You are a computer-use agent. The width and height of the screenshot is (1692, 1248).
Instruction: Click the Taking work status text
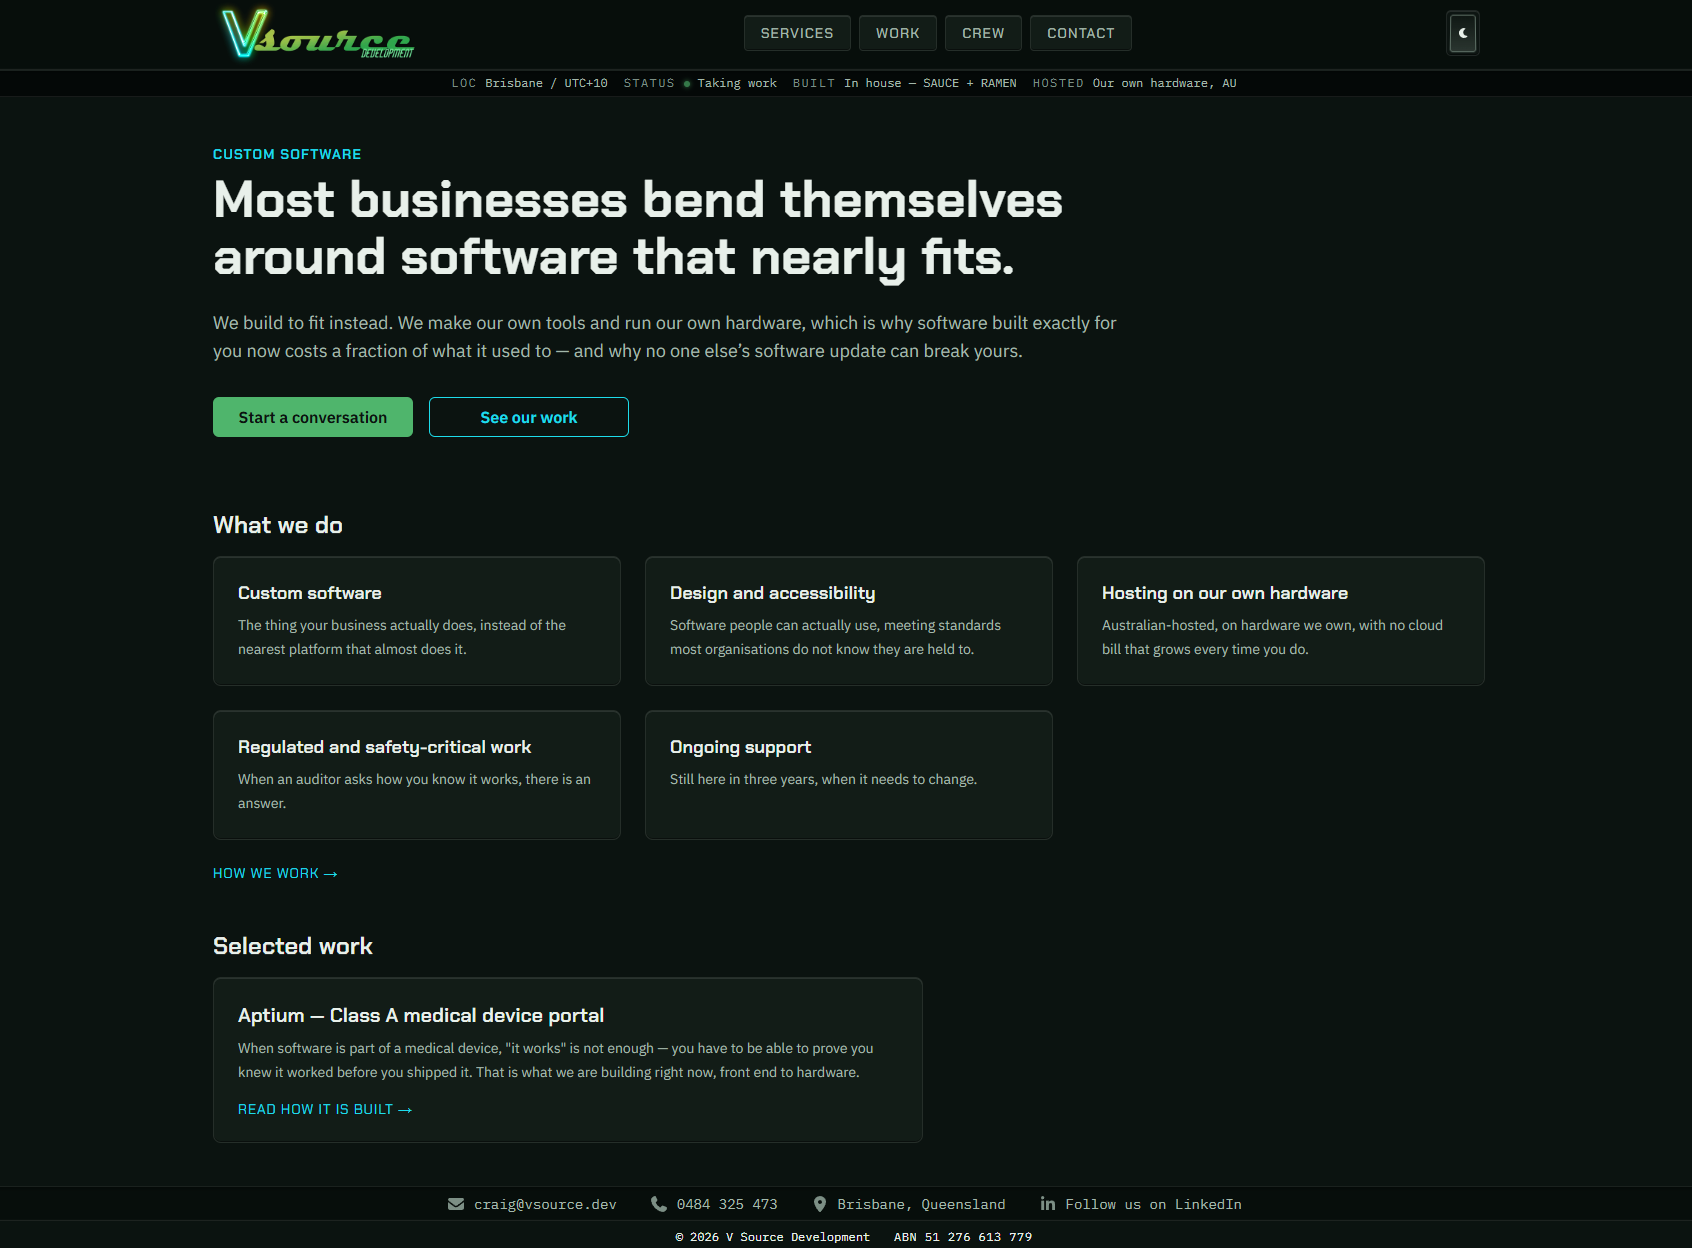pyautogui.click(x=737, y=83)
